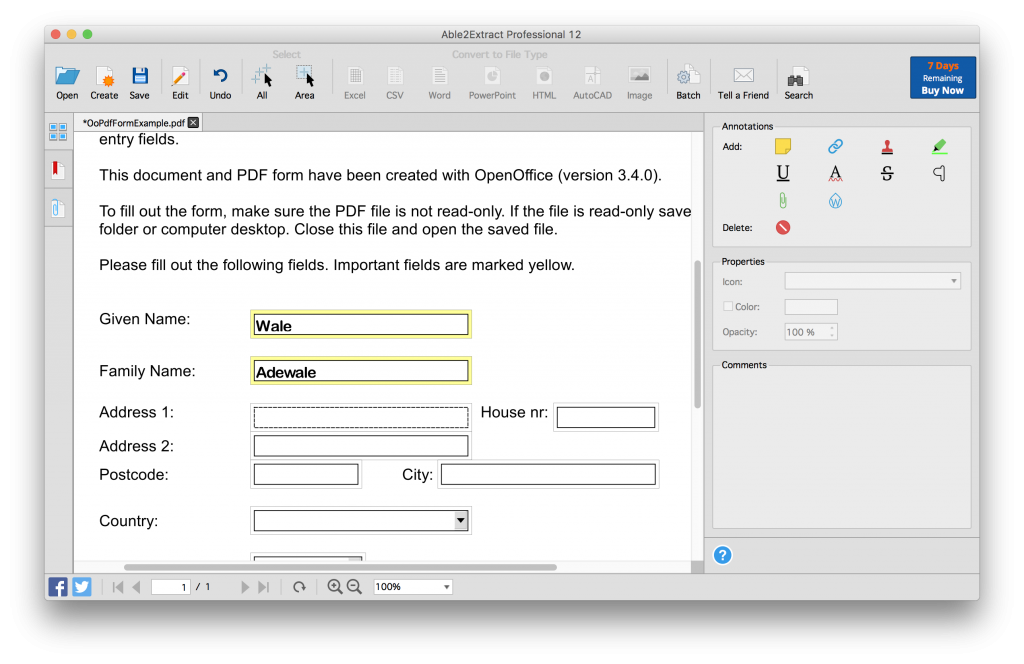Enable the Color property checkbox
Viewport: 1024px width, 664px height.
tap(726, 307)
